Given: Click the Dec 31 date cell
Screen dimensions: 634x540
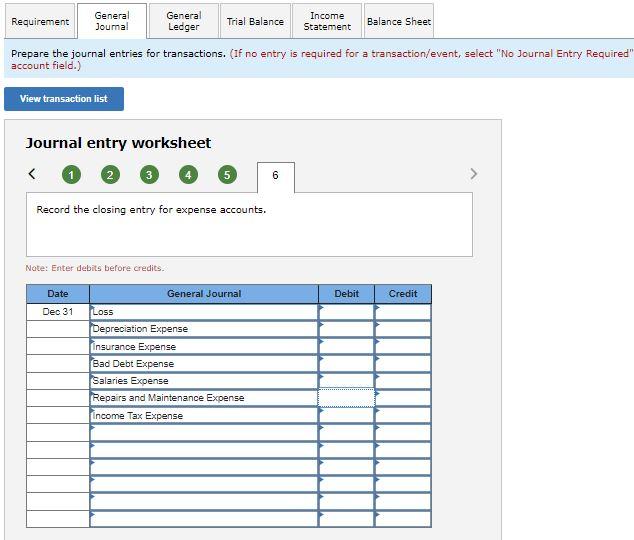Looking at the screenshot, I should tap(58, 312).
